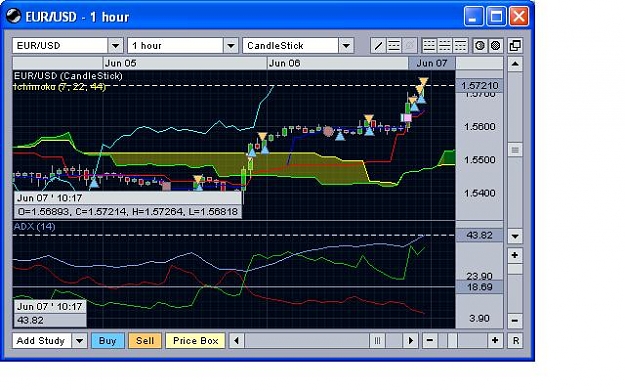The image size is (625, 391).
Task: Click the detach chart window icon
Action: tap(515, 46)
